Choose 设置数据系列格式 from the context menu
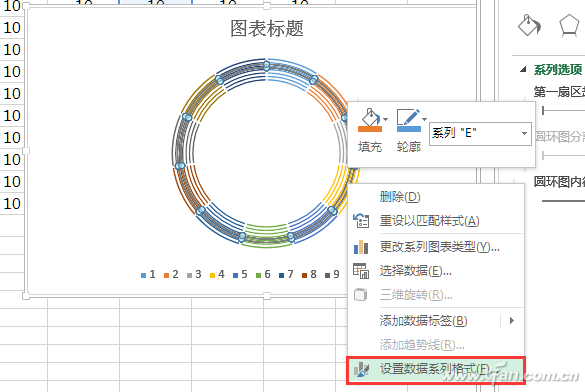This screenshot has height=392, width=585. [436, 369]
